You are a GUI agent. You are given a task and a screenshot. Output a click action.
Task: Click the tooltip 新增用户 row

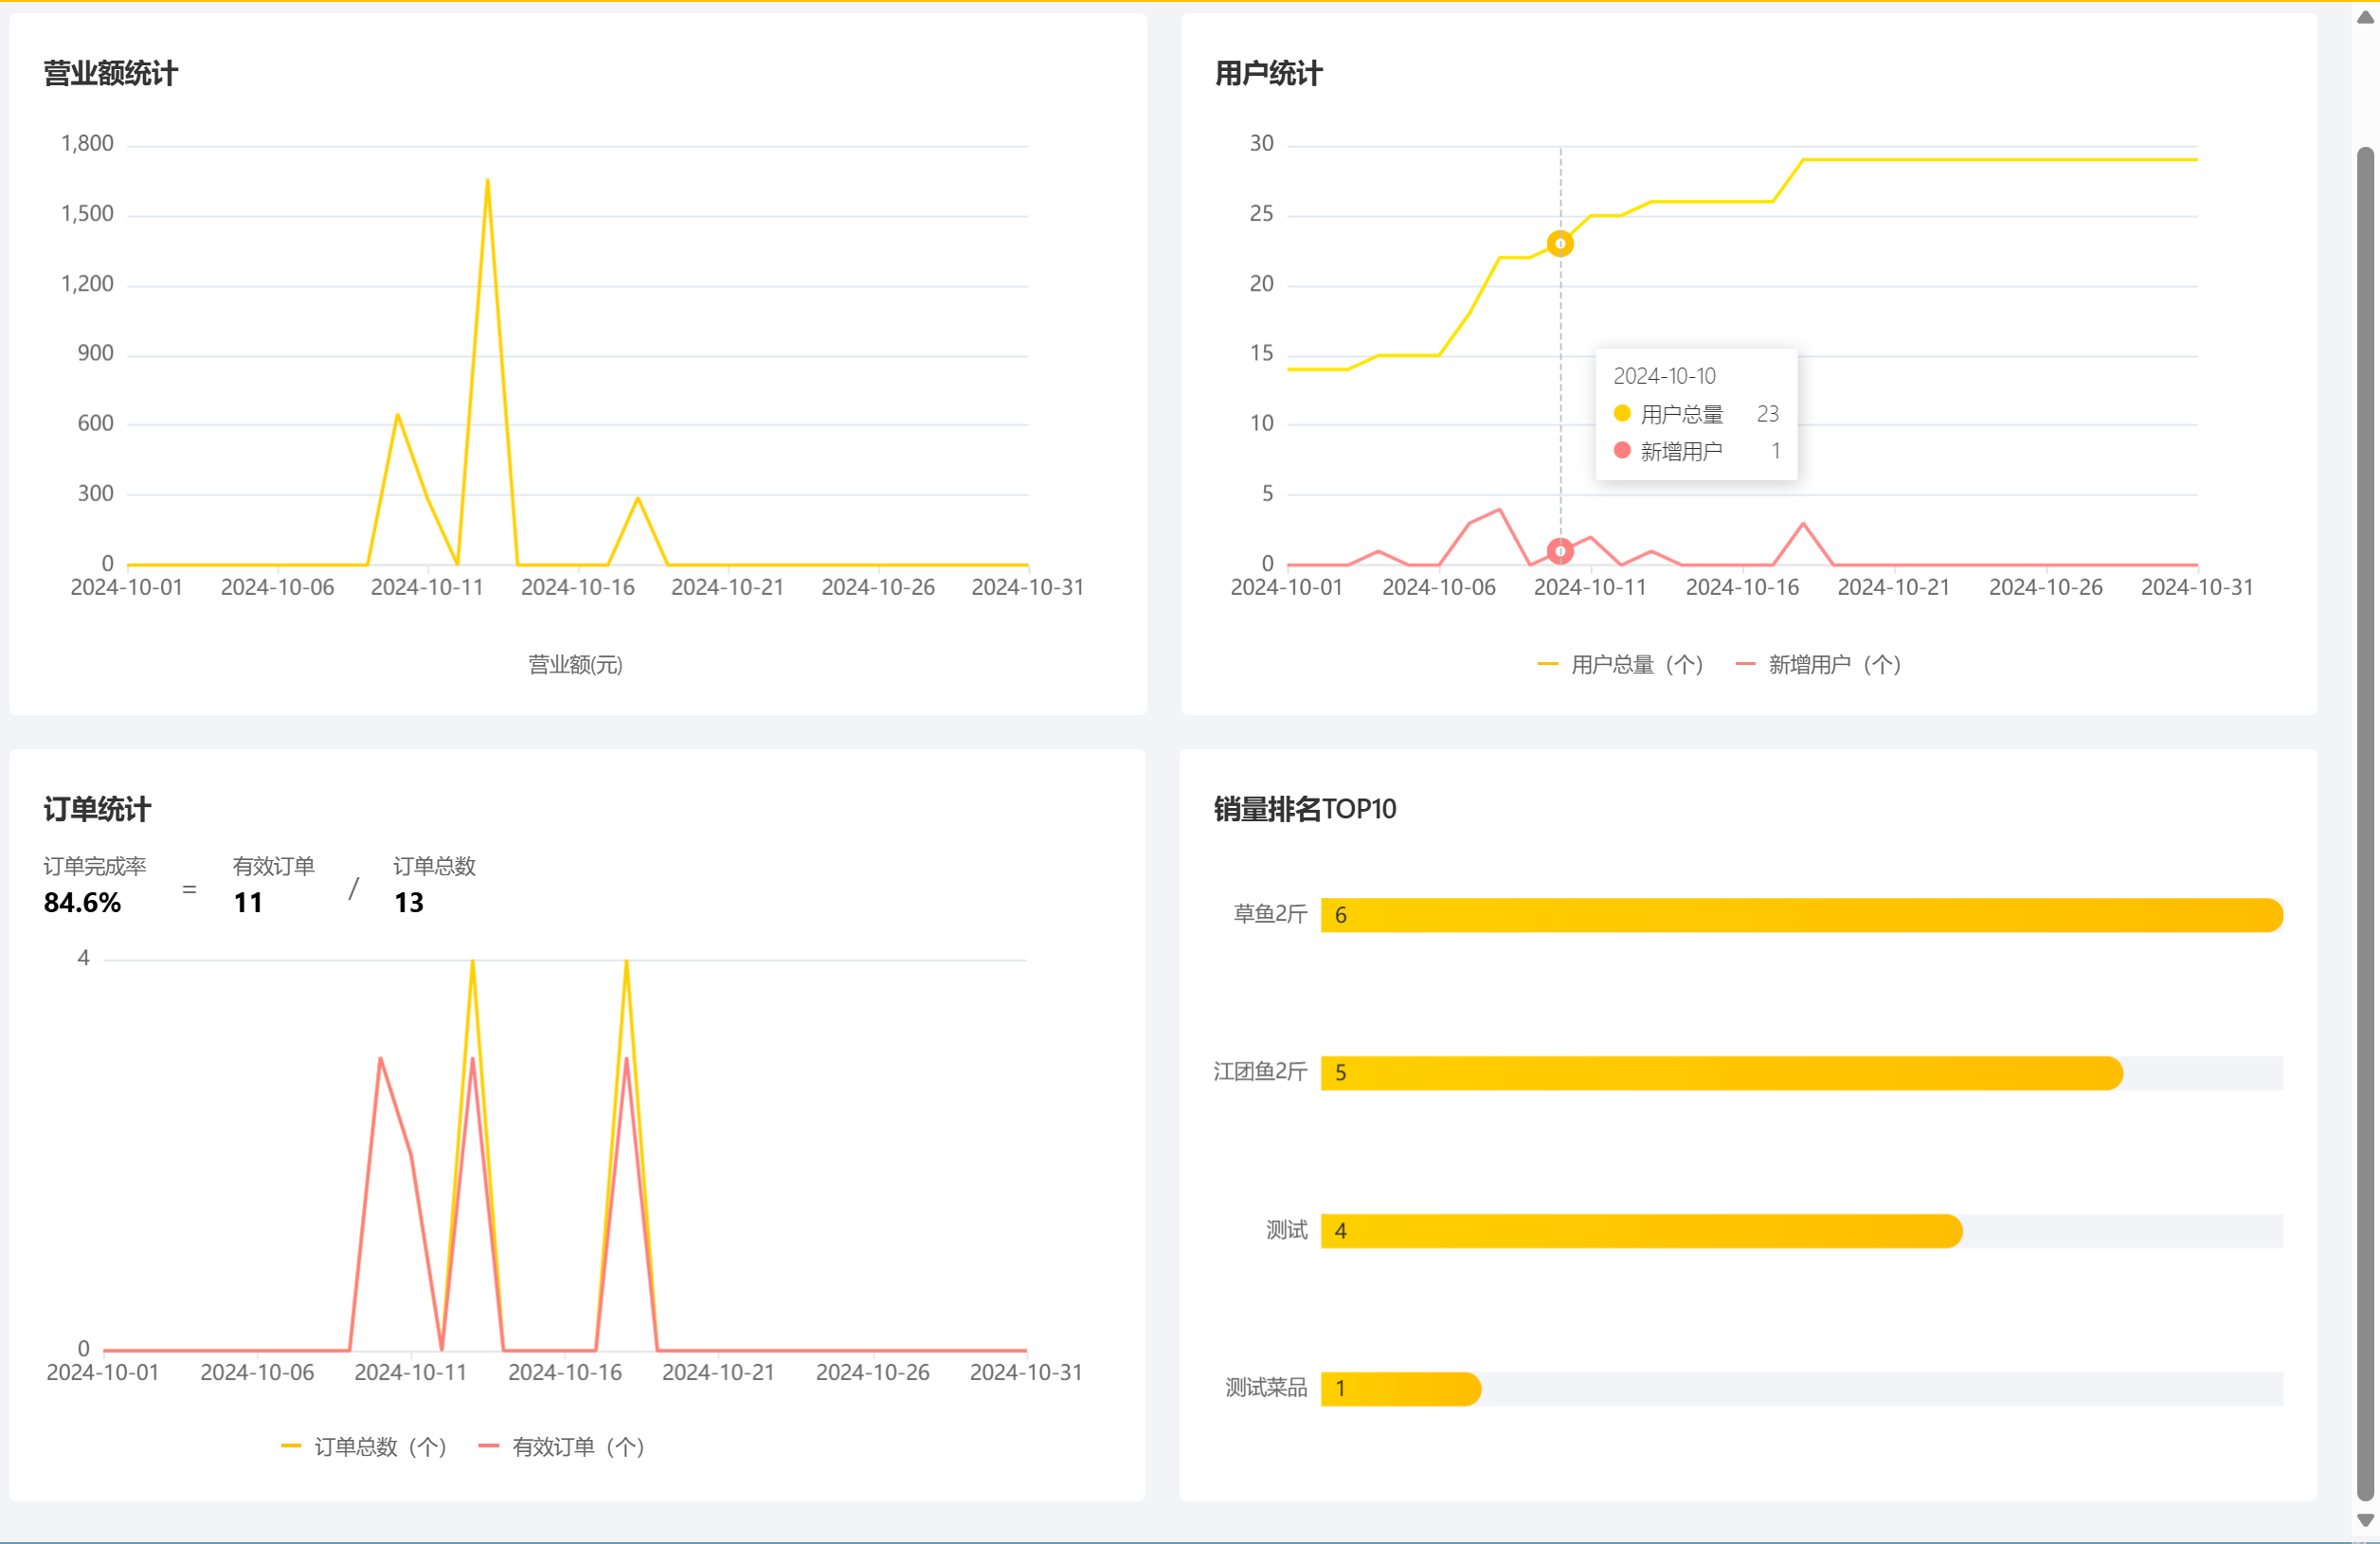(1695, 451)
